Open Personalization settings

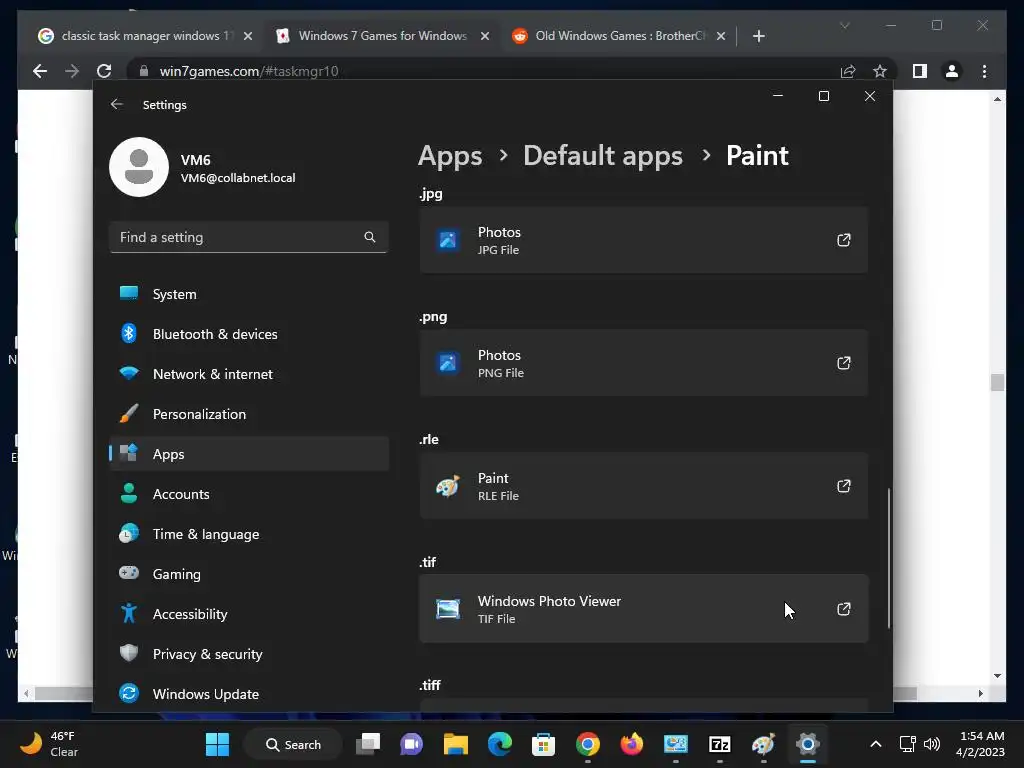(249, 414)
